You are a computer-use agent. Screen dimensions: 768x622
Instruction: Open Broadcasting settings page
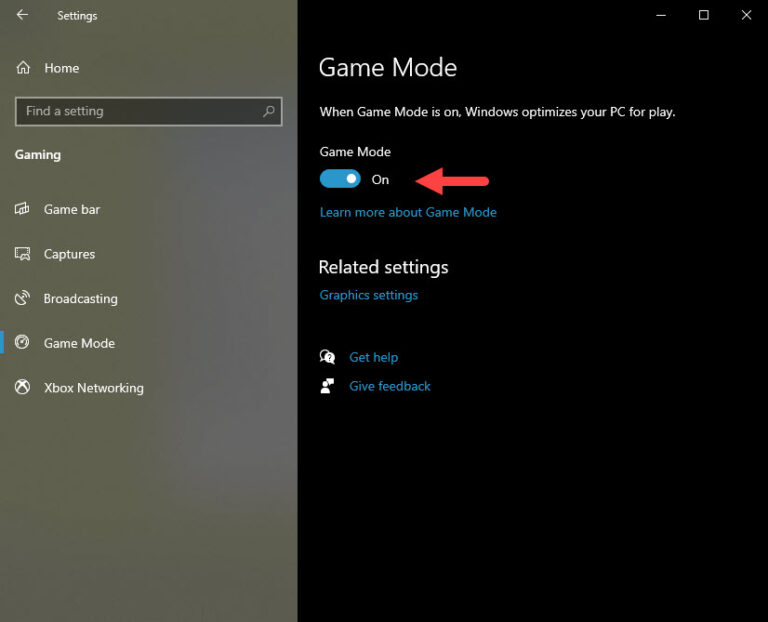[148, 298]
